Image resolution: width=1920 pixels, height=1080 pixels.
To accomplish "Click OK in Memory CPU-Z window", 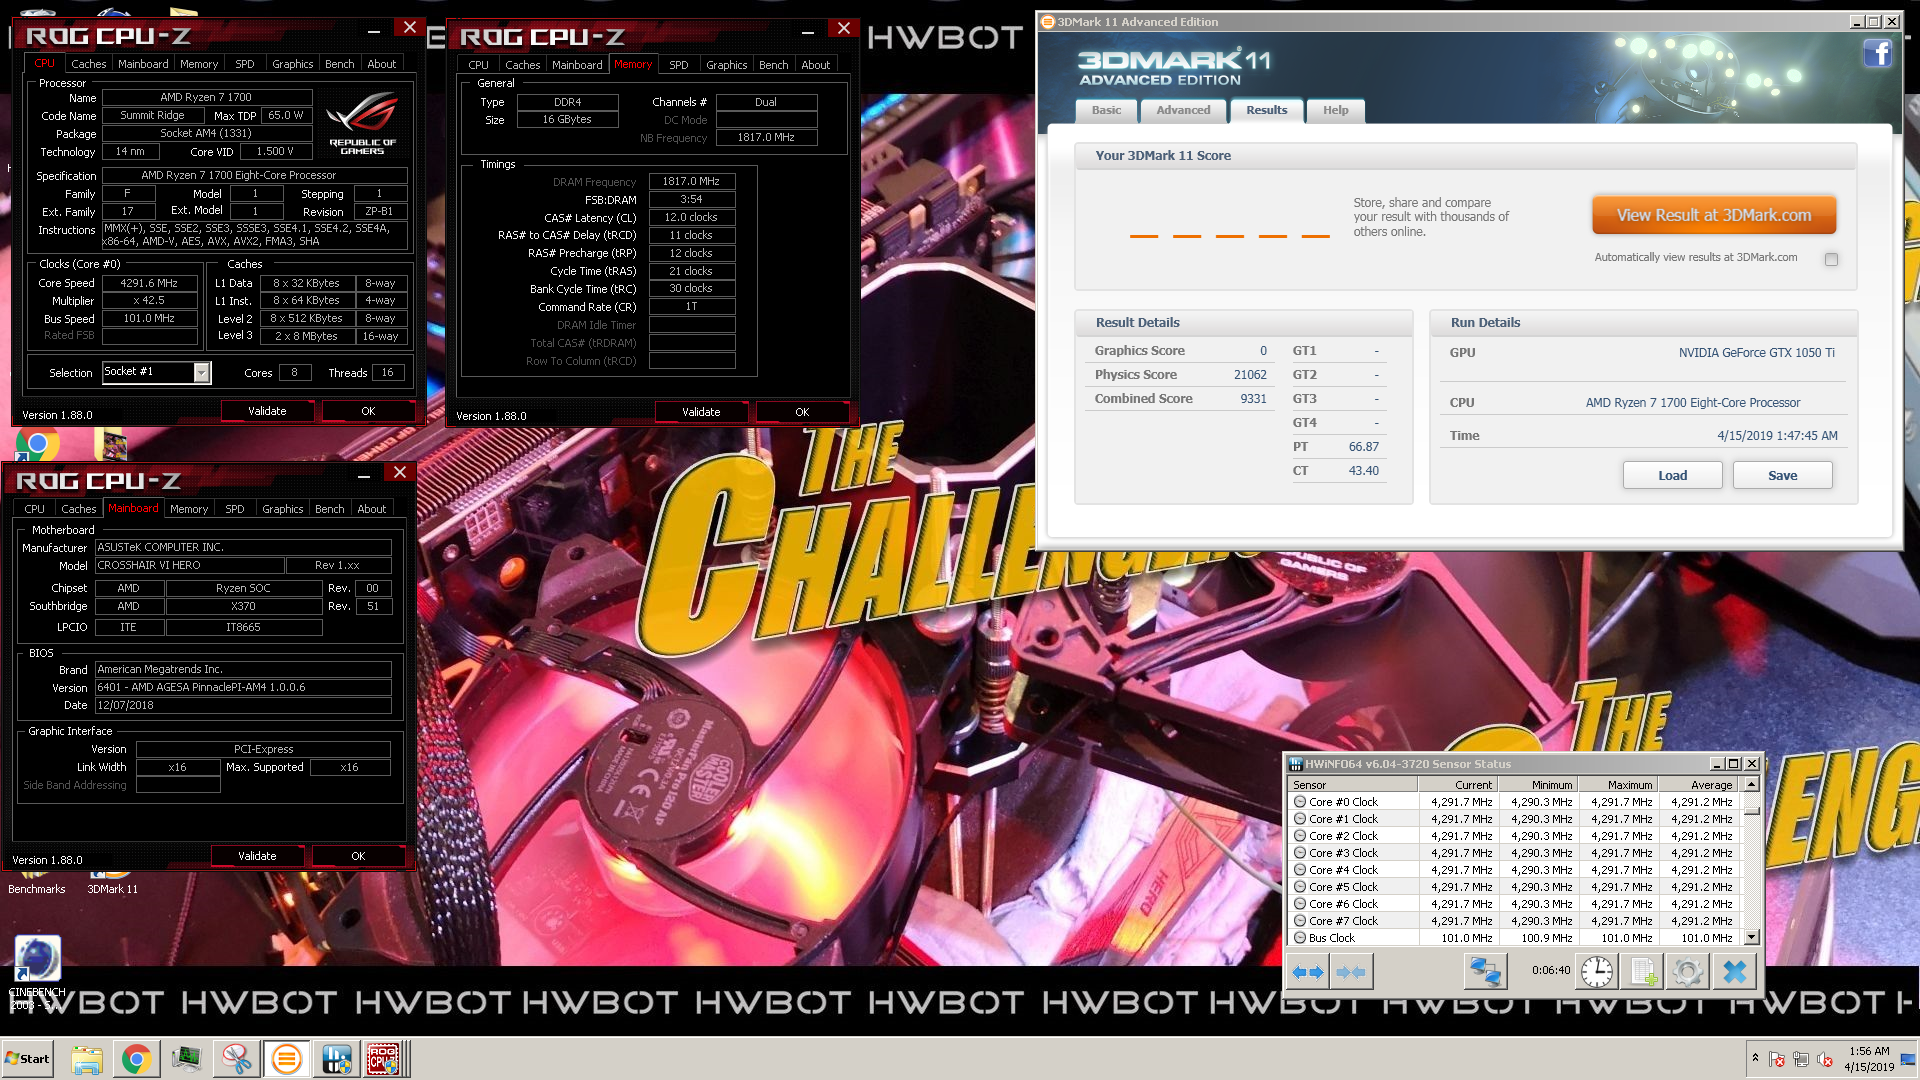I will (802, 412).
